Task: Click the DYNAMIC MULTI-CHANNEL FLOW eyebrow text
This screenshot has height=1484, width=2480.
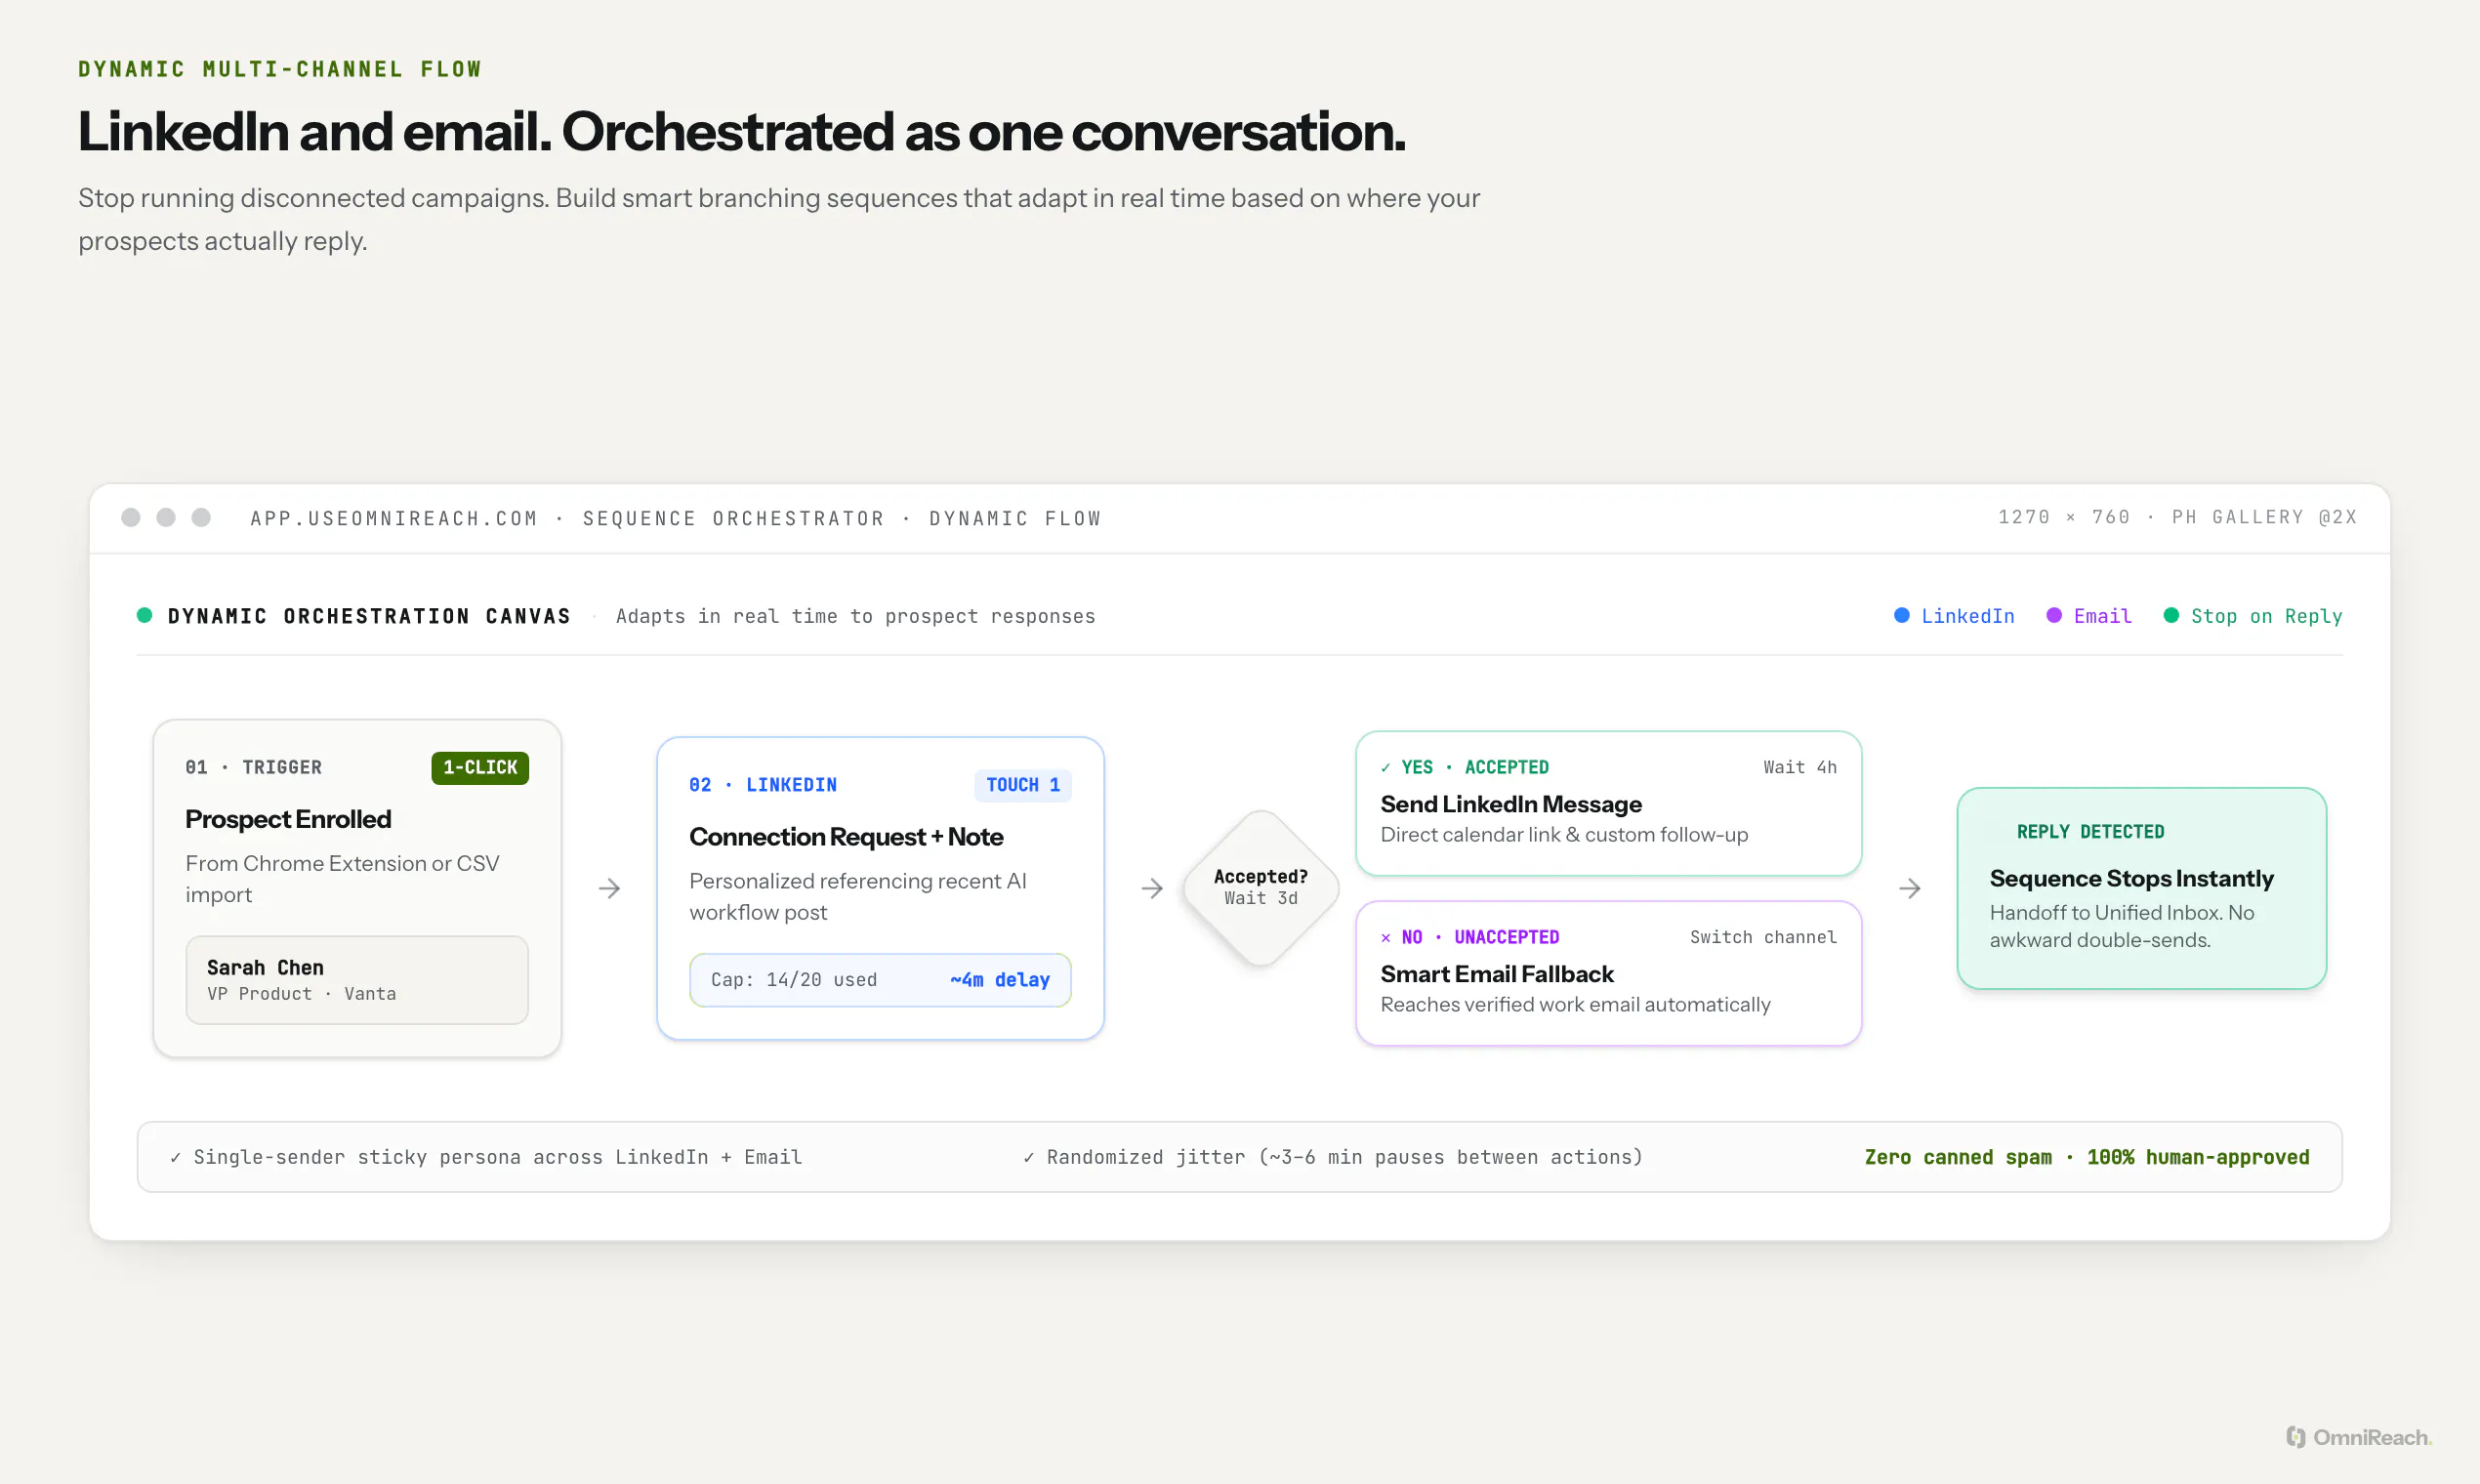Action: pyautogui.click(x=280, y=69)
